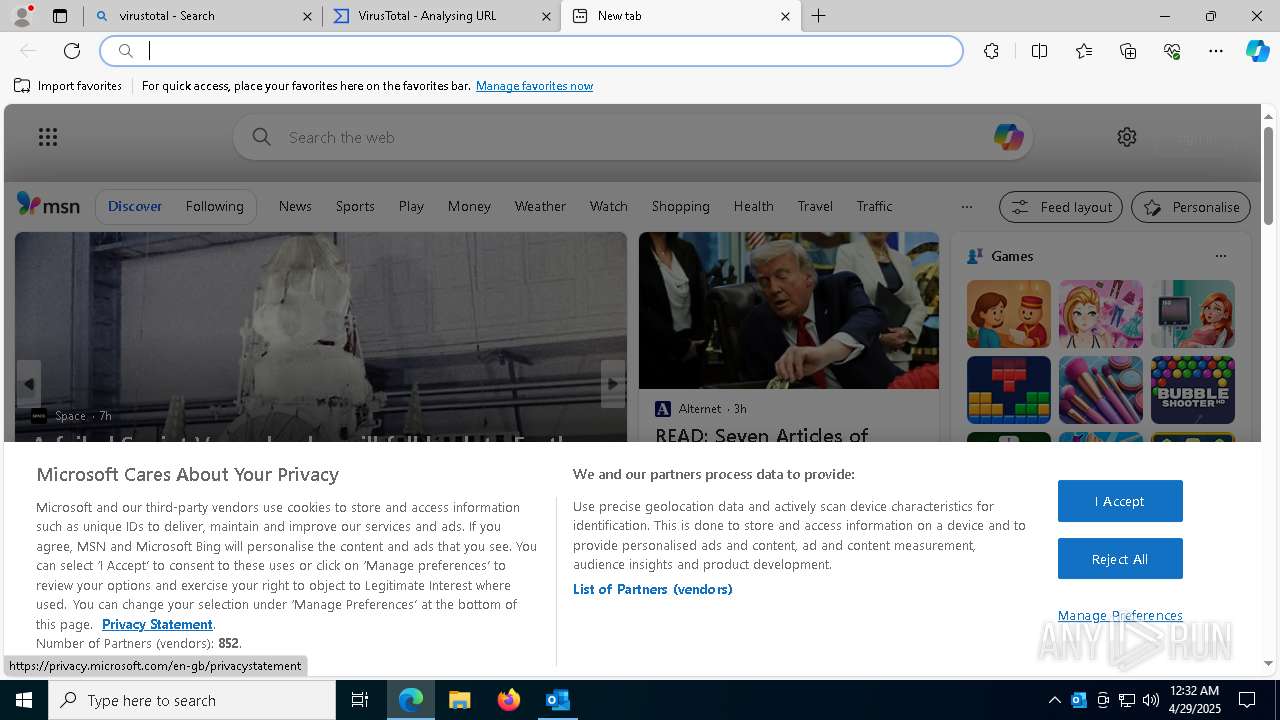Screen dimensions: 1280x720
Task: Show previous news carousel slide
Action: [28, 384]
